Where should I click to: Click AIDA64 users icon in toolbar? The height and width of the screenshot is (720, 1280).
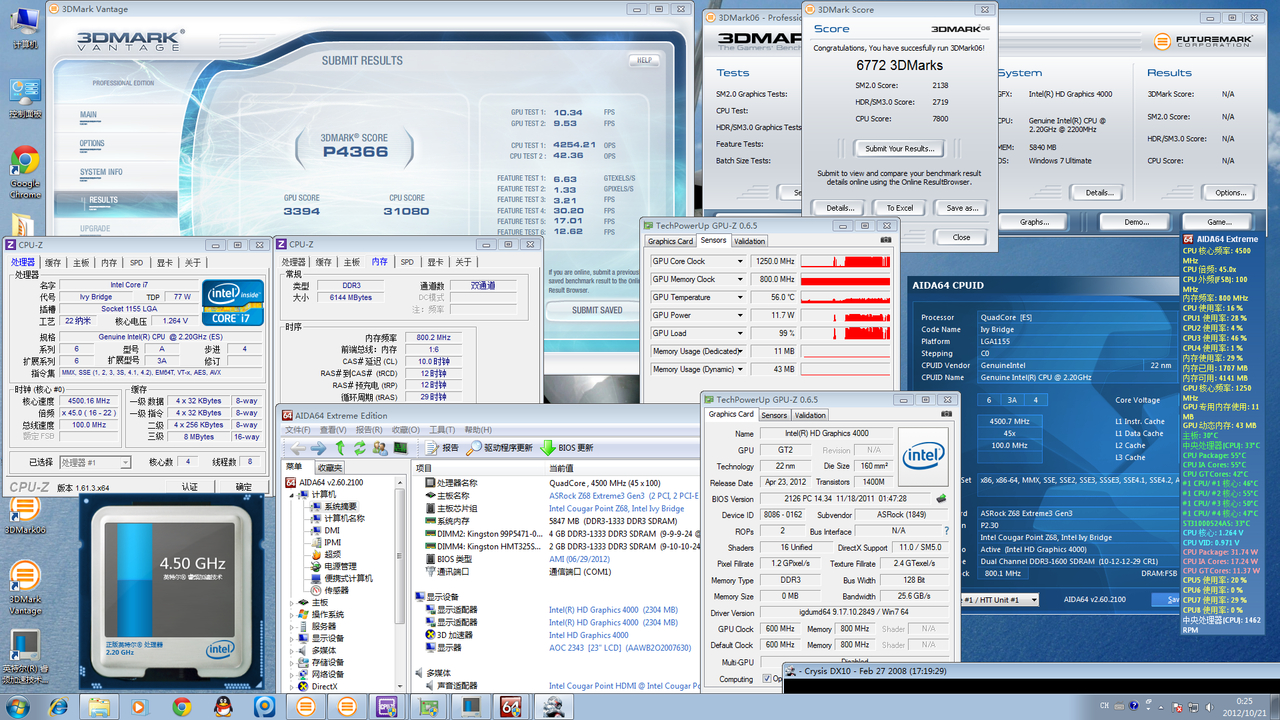[380, 448]
